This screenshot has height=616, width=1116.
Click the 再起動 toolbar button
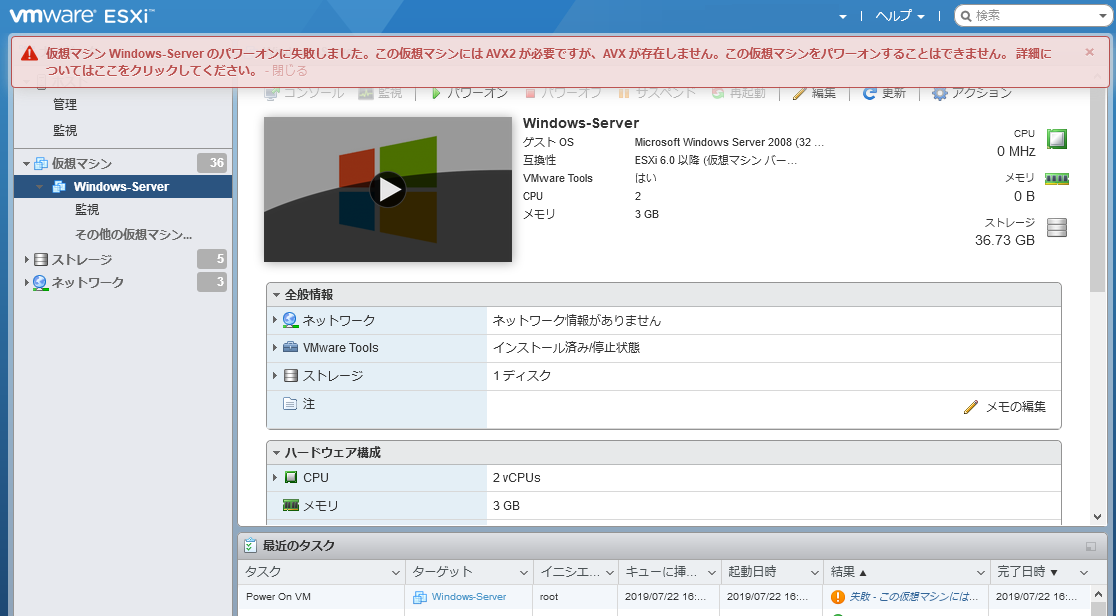738,93
